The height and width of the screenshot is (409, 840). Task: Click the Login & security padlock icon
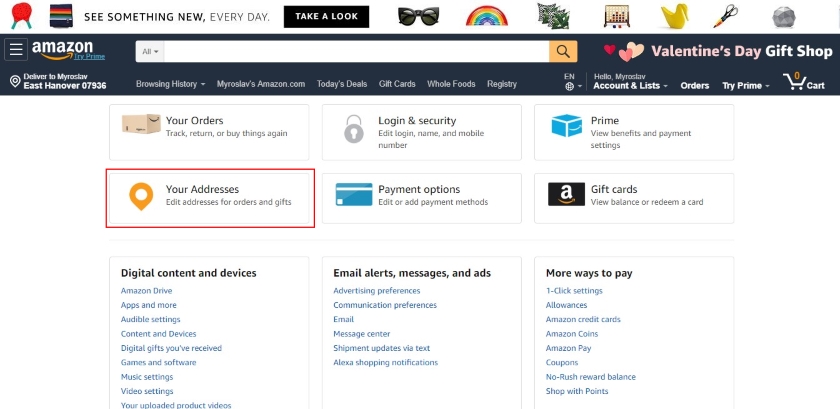point(354,129)
